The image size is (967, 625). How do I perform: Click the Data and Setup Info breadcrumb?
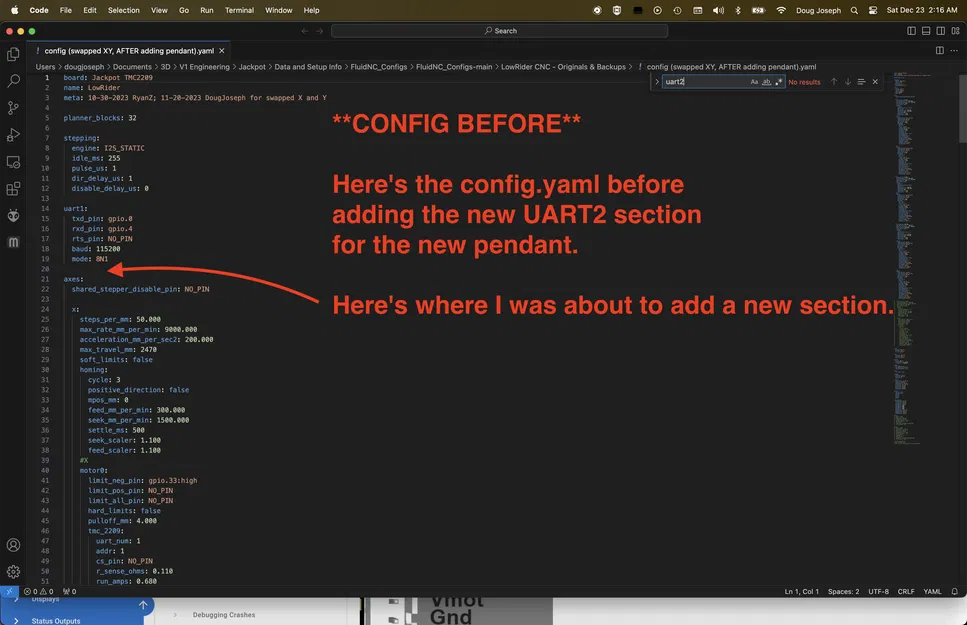(308, 67)
